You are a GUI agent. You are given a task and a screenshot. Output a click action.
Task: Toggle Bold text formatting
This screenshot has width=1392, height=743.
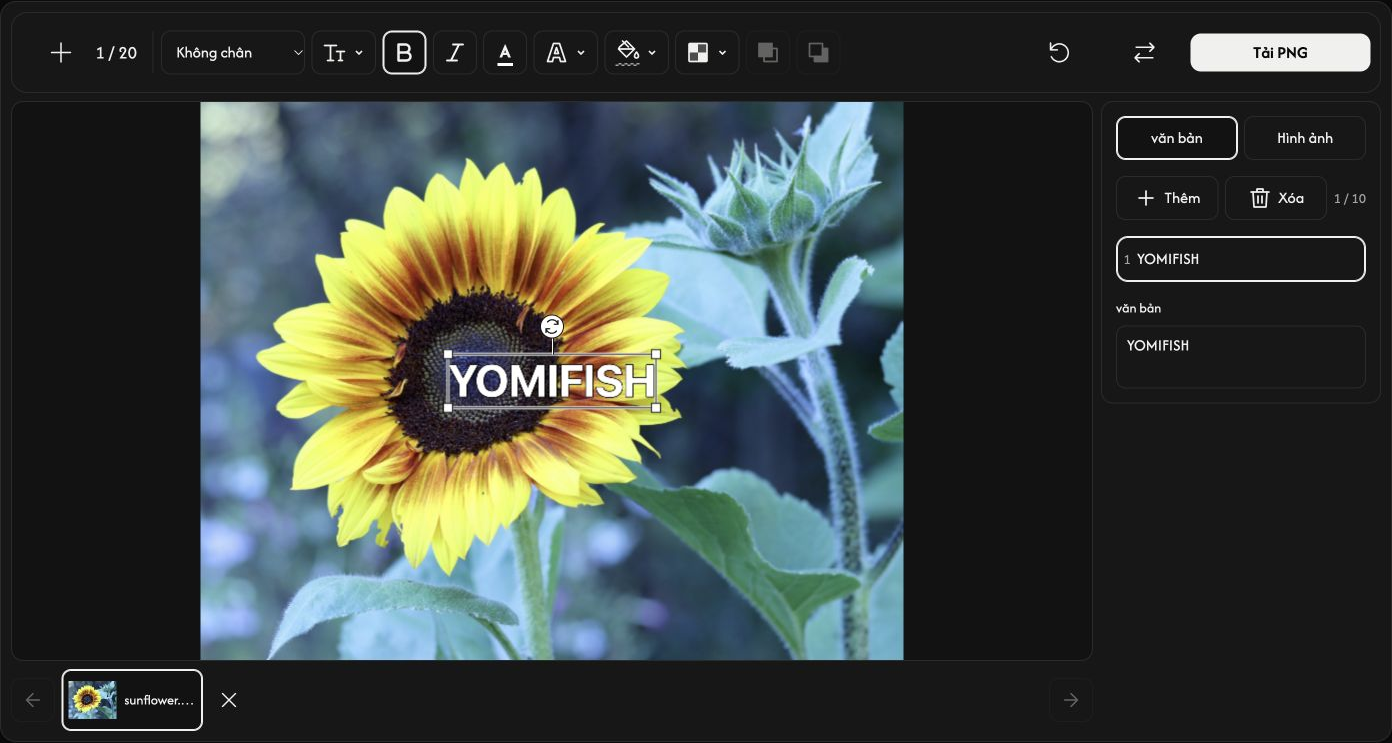404,53
